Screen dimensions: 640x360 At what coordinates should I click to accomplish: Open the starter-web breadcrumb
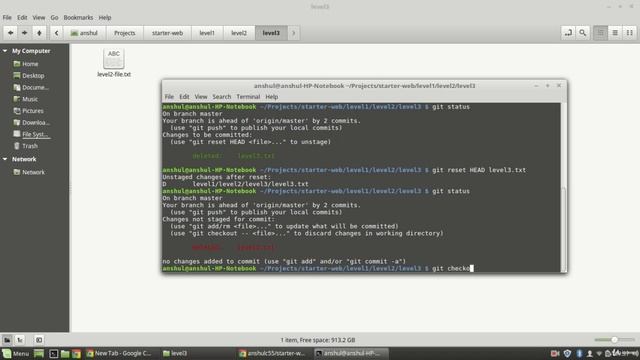point(167,33)
